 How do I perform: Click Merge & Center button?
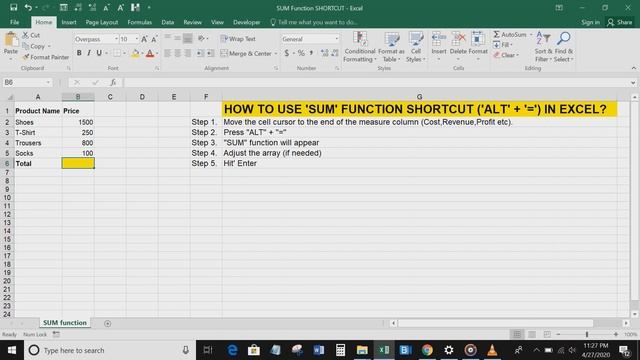point(246,53)
